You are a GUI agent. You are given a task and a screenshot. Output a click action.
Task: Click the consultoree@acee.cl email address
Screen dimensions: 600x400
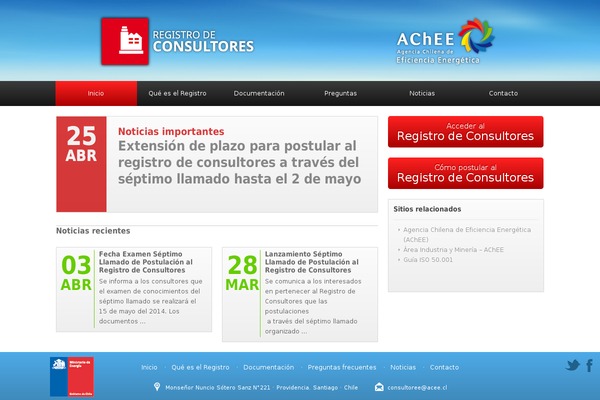pyautogui.click(x=417, y=387)
